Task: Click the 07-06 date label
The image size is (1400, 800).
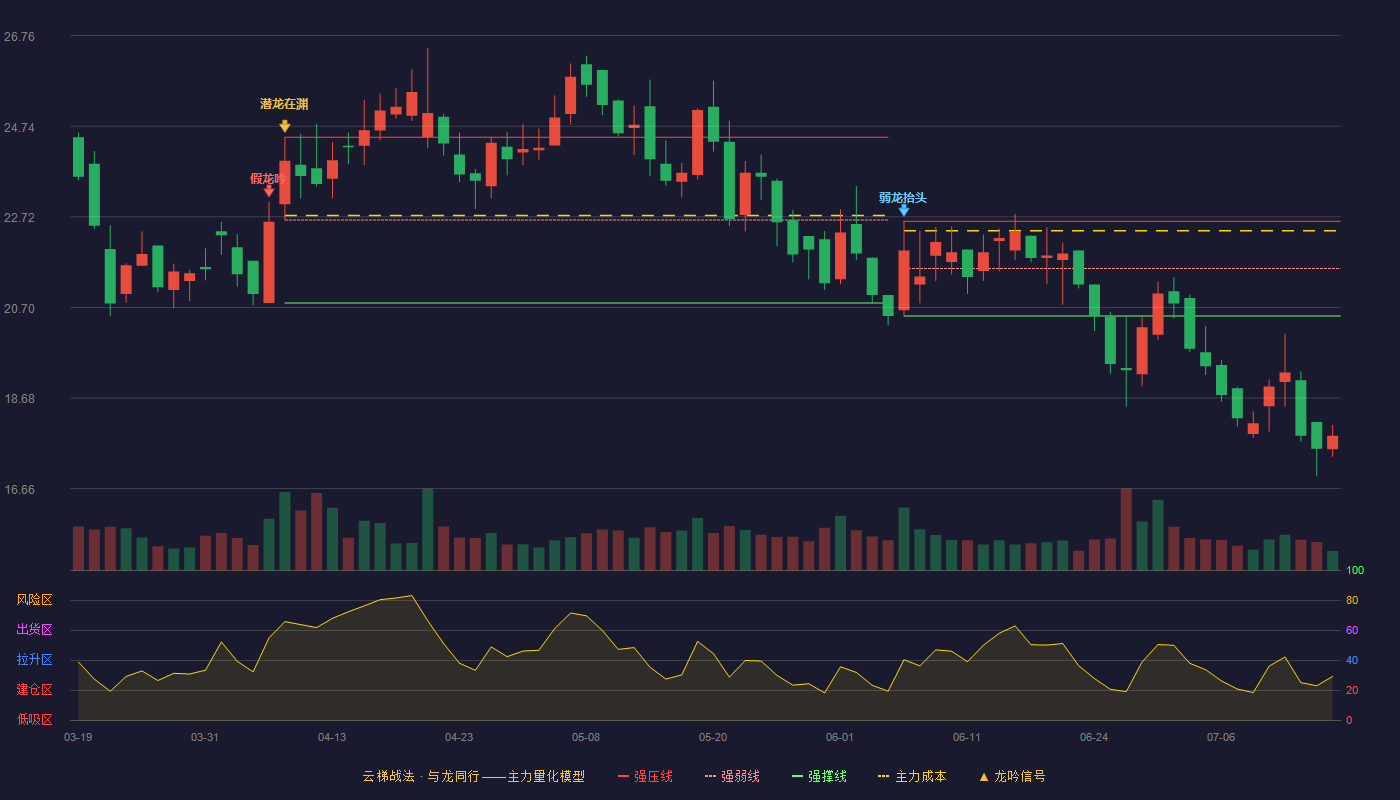Action: [x=1221, y=737]
